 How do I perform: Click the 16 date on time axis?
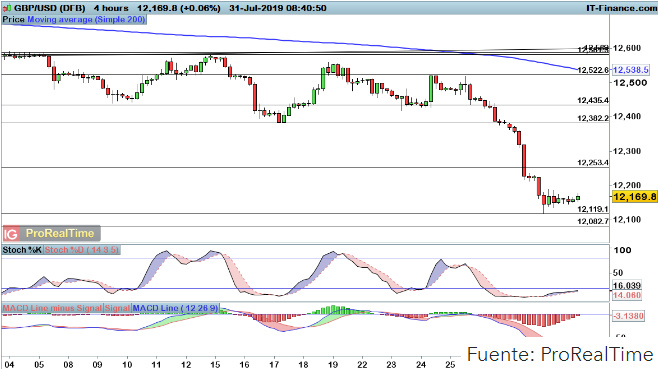(x=244, y=364)
